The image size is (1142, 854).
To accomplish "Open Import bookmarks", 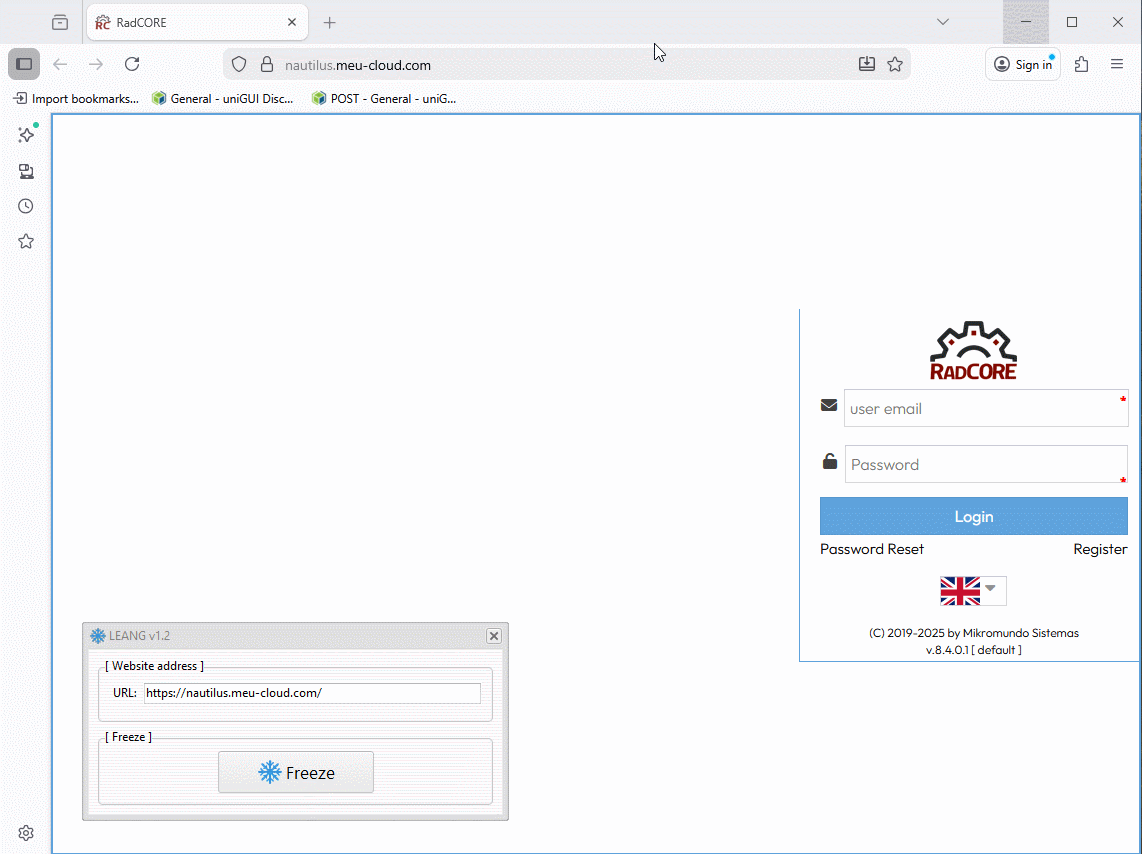I will click(76, 98).
